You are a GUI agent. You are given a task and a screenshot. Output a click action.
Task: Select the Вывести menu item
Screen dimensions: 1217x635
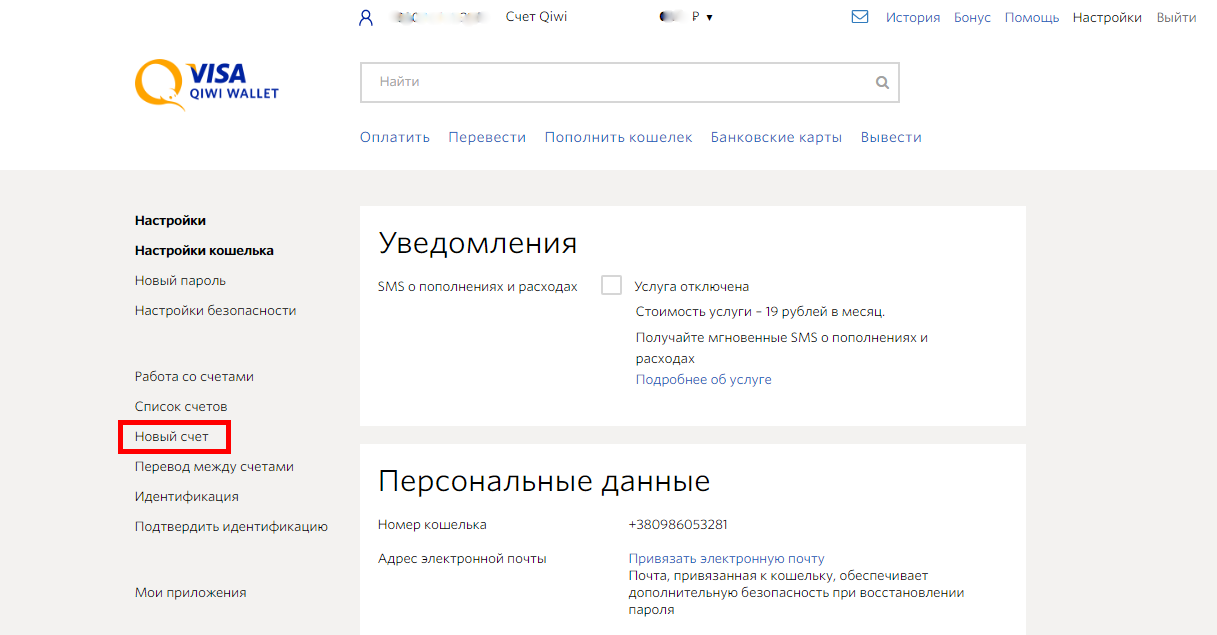click(891, 137)
